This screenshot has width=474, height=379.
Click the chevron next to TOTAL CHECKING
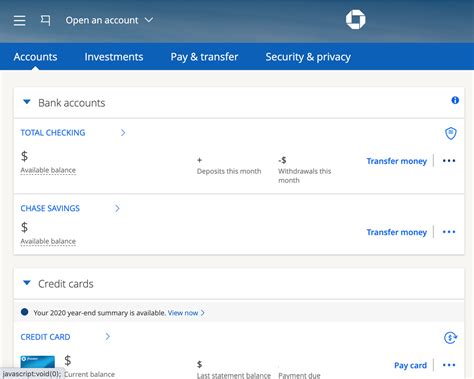click(123, 133)
